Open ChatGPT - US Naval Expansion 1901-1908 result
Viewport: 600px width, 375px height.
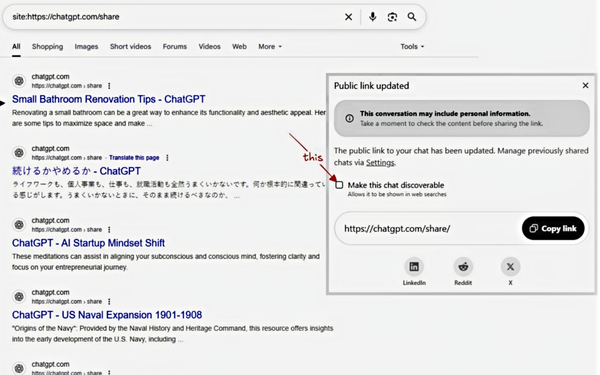point(107,315)
